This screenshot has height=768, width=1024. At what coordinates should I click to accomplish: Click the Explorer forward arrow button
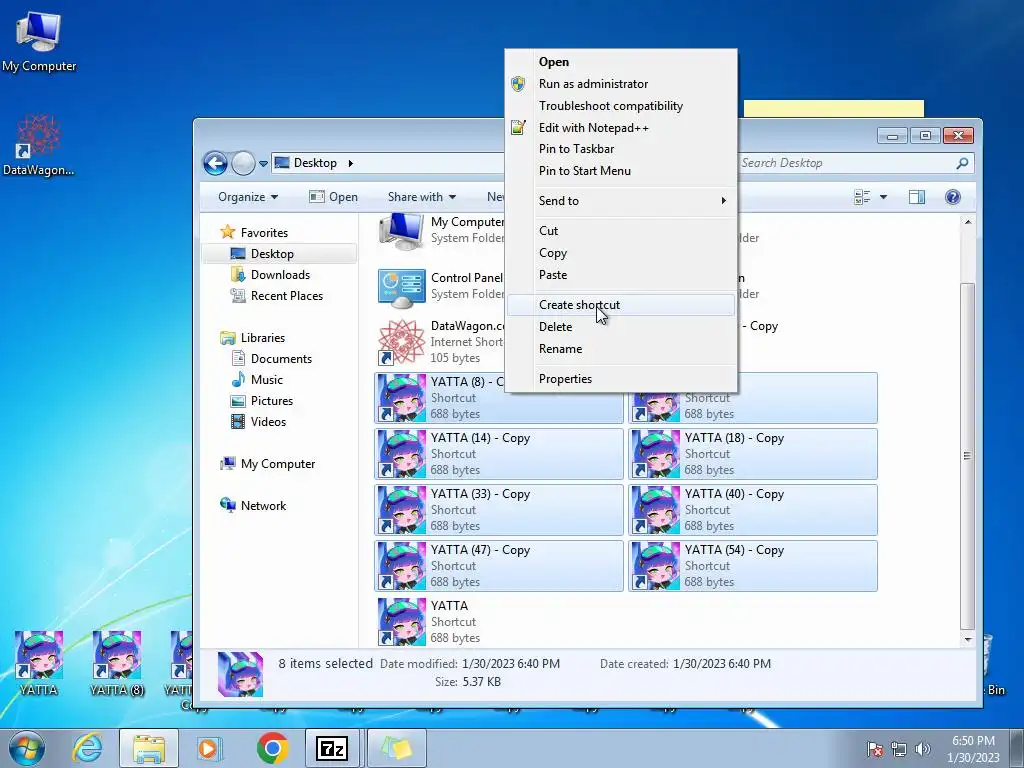click(x=243, y=163)
